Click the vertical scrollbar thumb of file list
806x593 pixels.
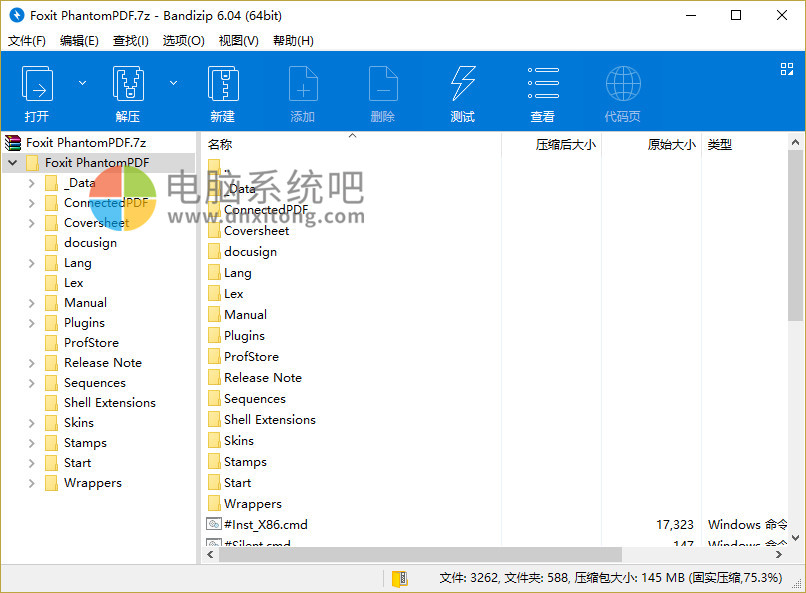(795, 236)
